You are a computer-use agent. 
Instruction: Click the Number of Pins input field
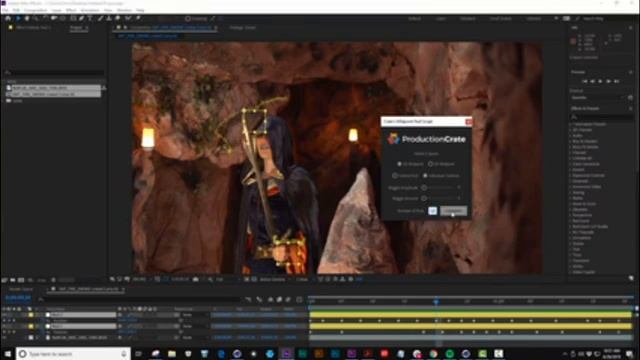(433, 211)
